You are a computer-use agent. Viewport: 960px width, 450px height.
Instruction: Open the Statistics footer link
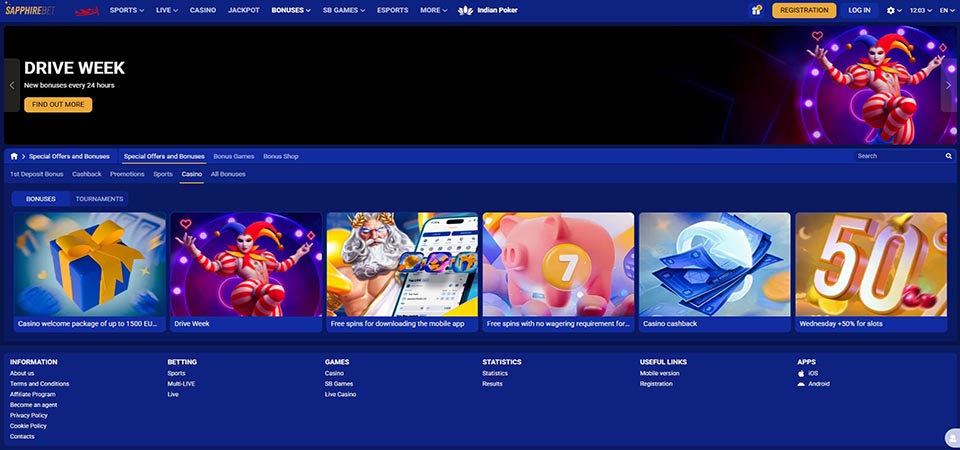[x=495, y=373]
